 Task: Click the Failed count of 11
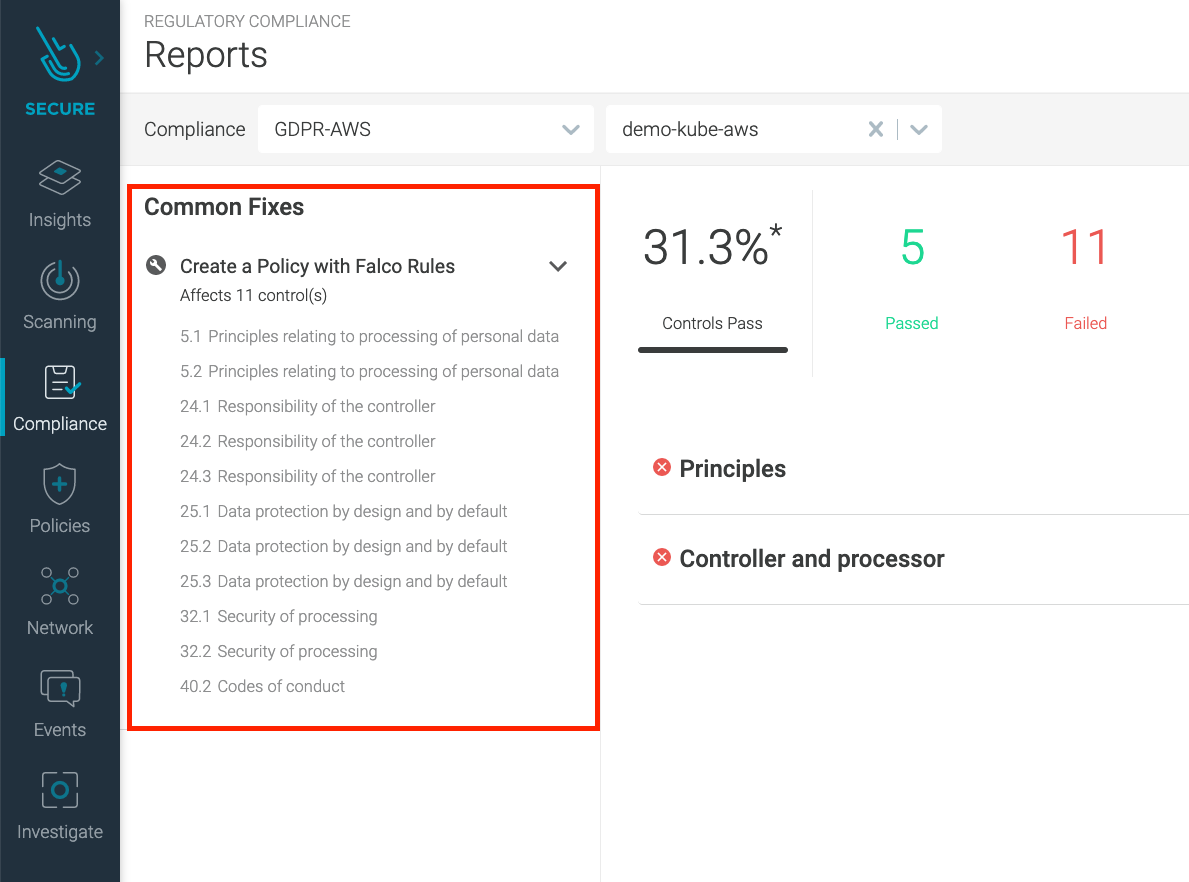click(1085, 248)
